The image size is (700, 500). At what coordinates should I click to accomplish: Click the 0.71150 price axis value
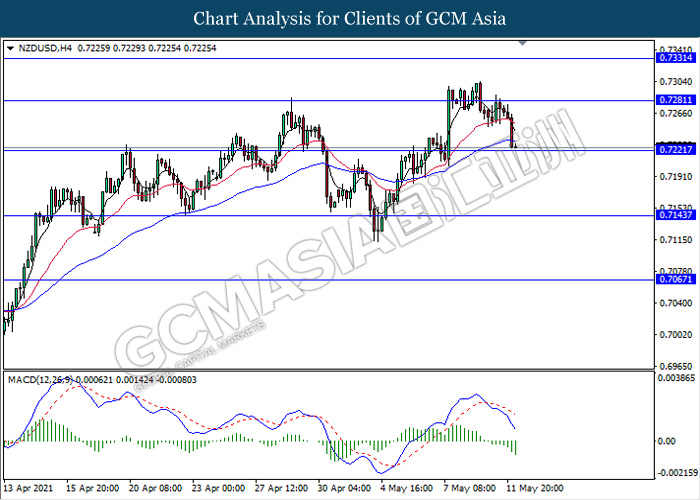coord(676,240)
